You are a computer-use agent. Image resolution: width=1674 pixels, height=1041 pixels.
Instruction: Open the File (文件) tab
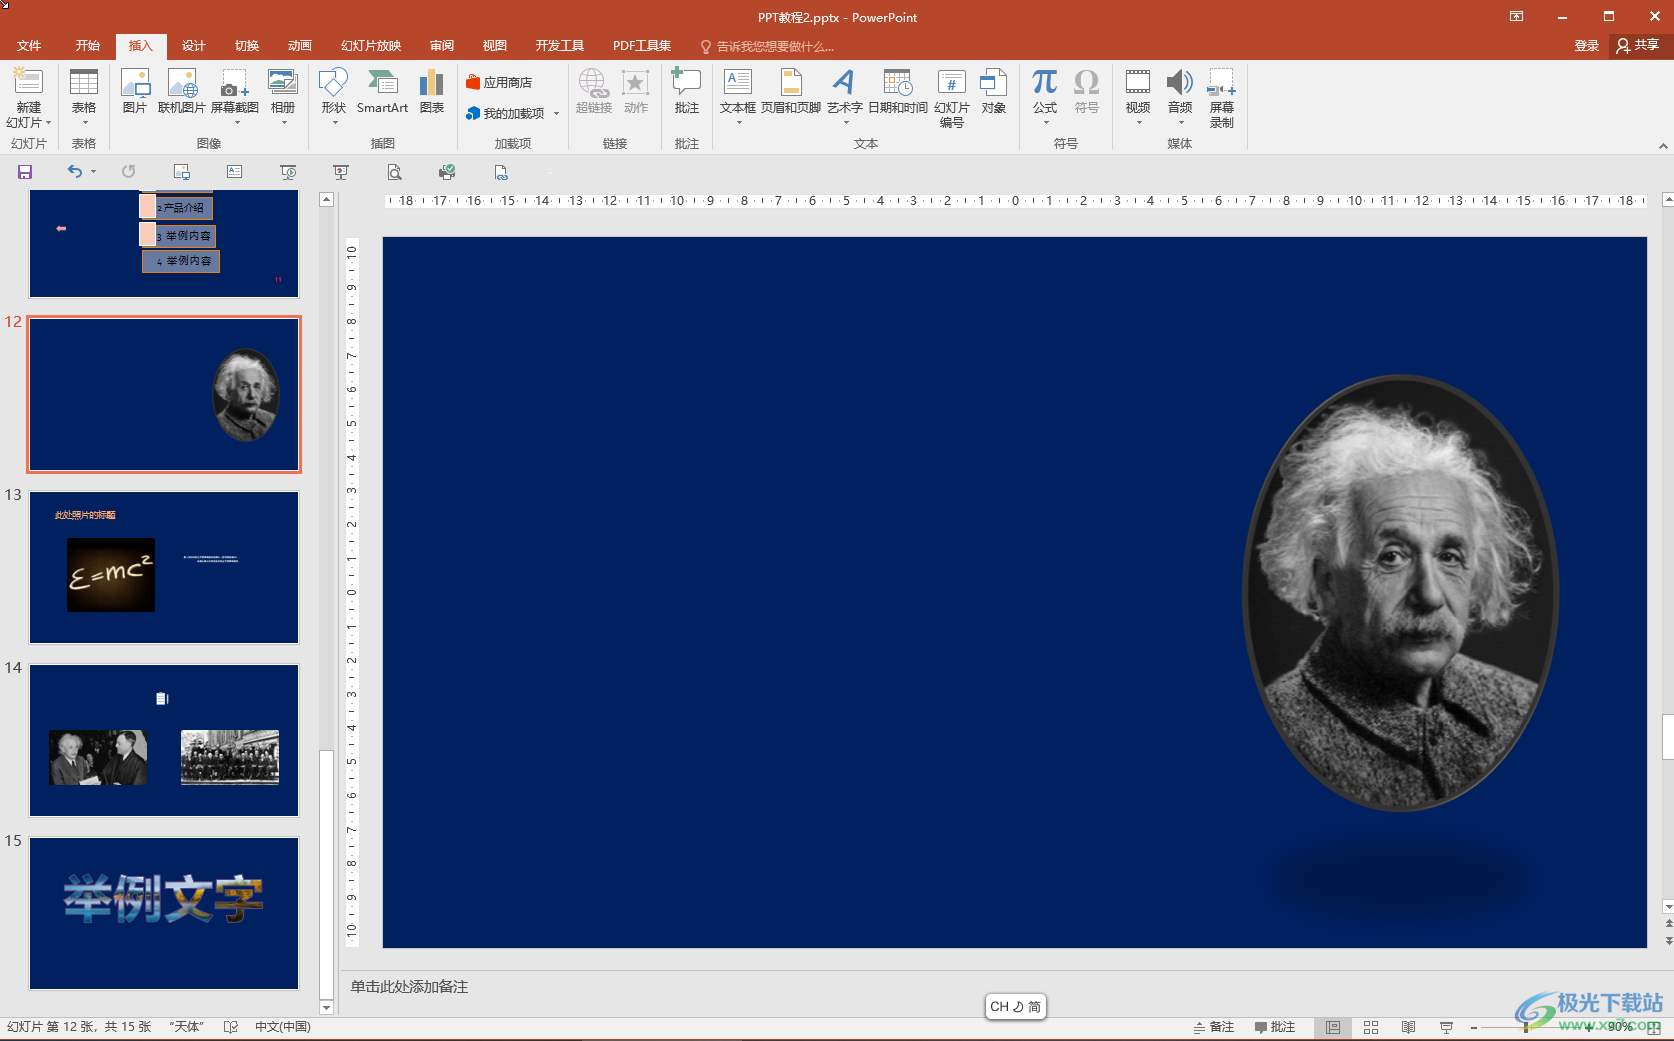(x=29, y=46)
